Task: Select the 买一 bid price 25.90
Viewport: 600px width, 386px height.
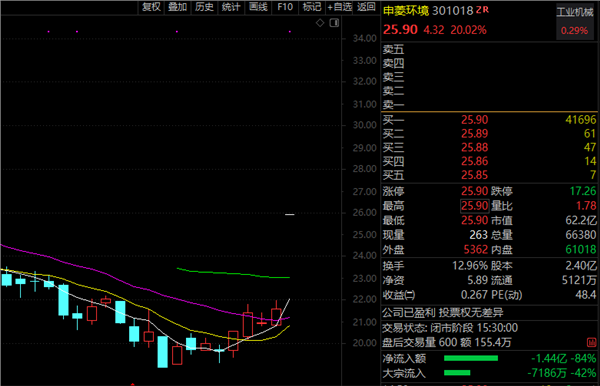Action: [474, 120]
